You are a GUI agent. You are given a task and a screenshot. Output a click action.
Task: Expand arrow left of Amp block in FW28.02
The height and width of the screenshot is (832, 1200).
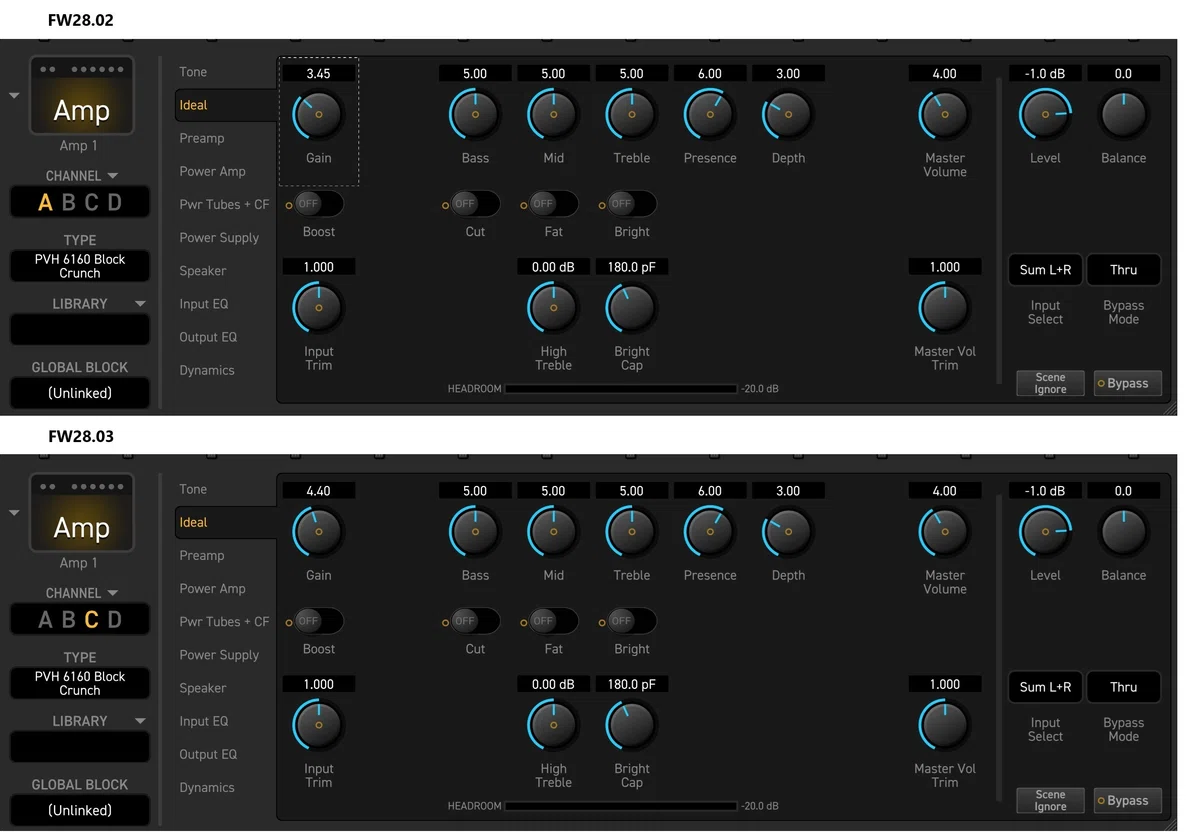pos(14,96)
